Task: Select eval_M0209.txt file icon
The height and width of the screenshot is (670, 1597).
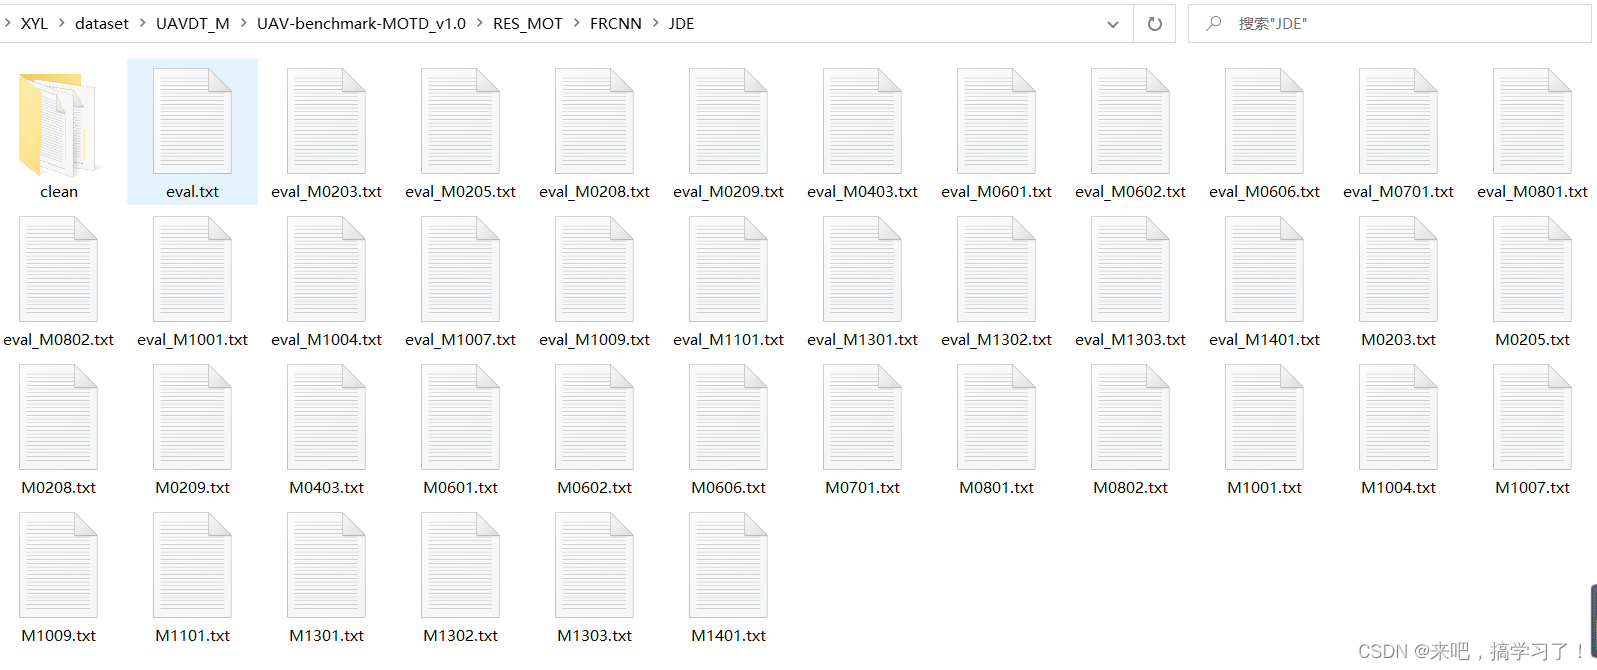Action: pyautogui.click(x=728, y=121)
